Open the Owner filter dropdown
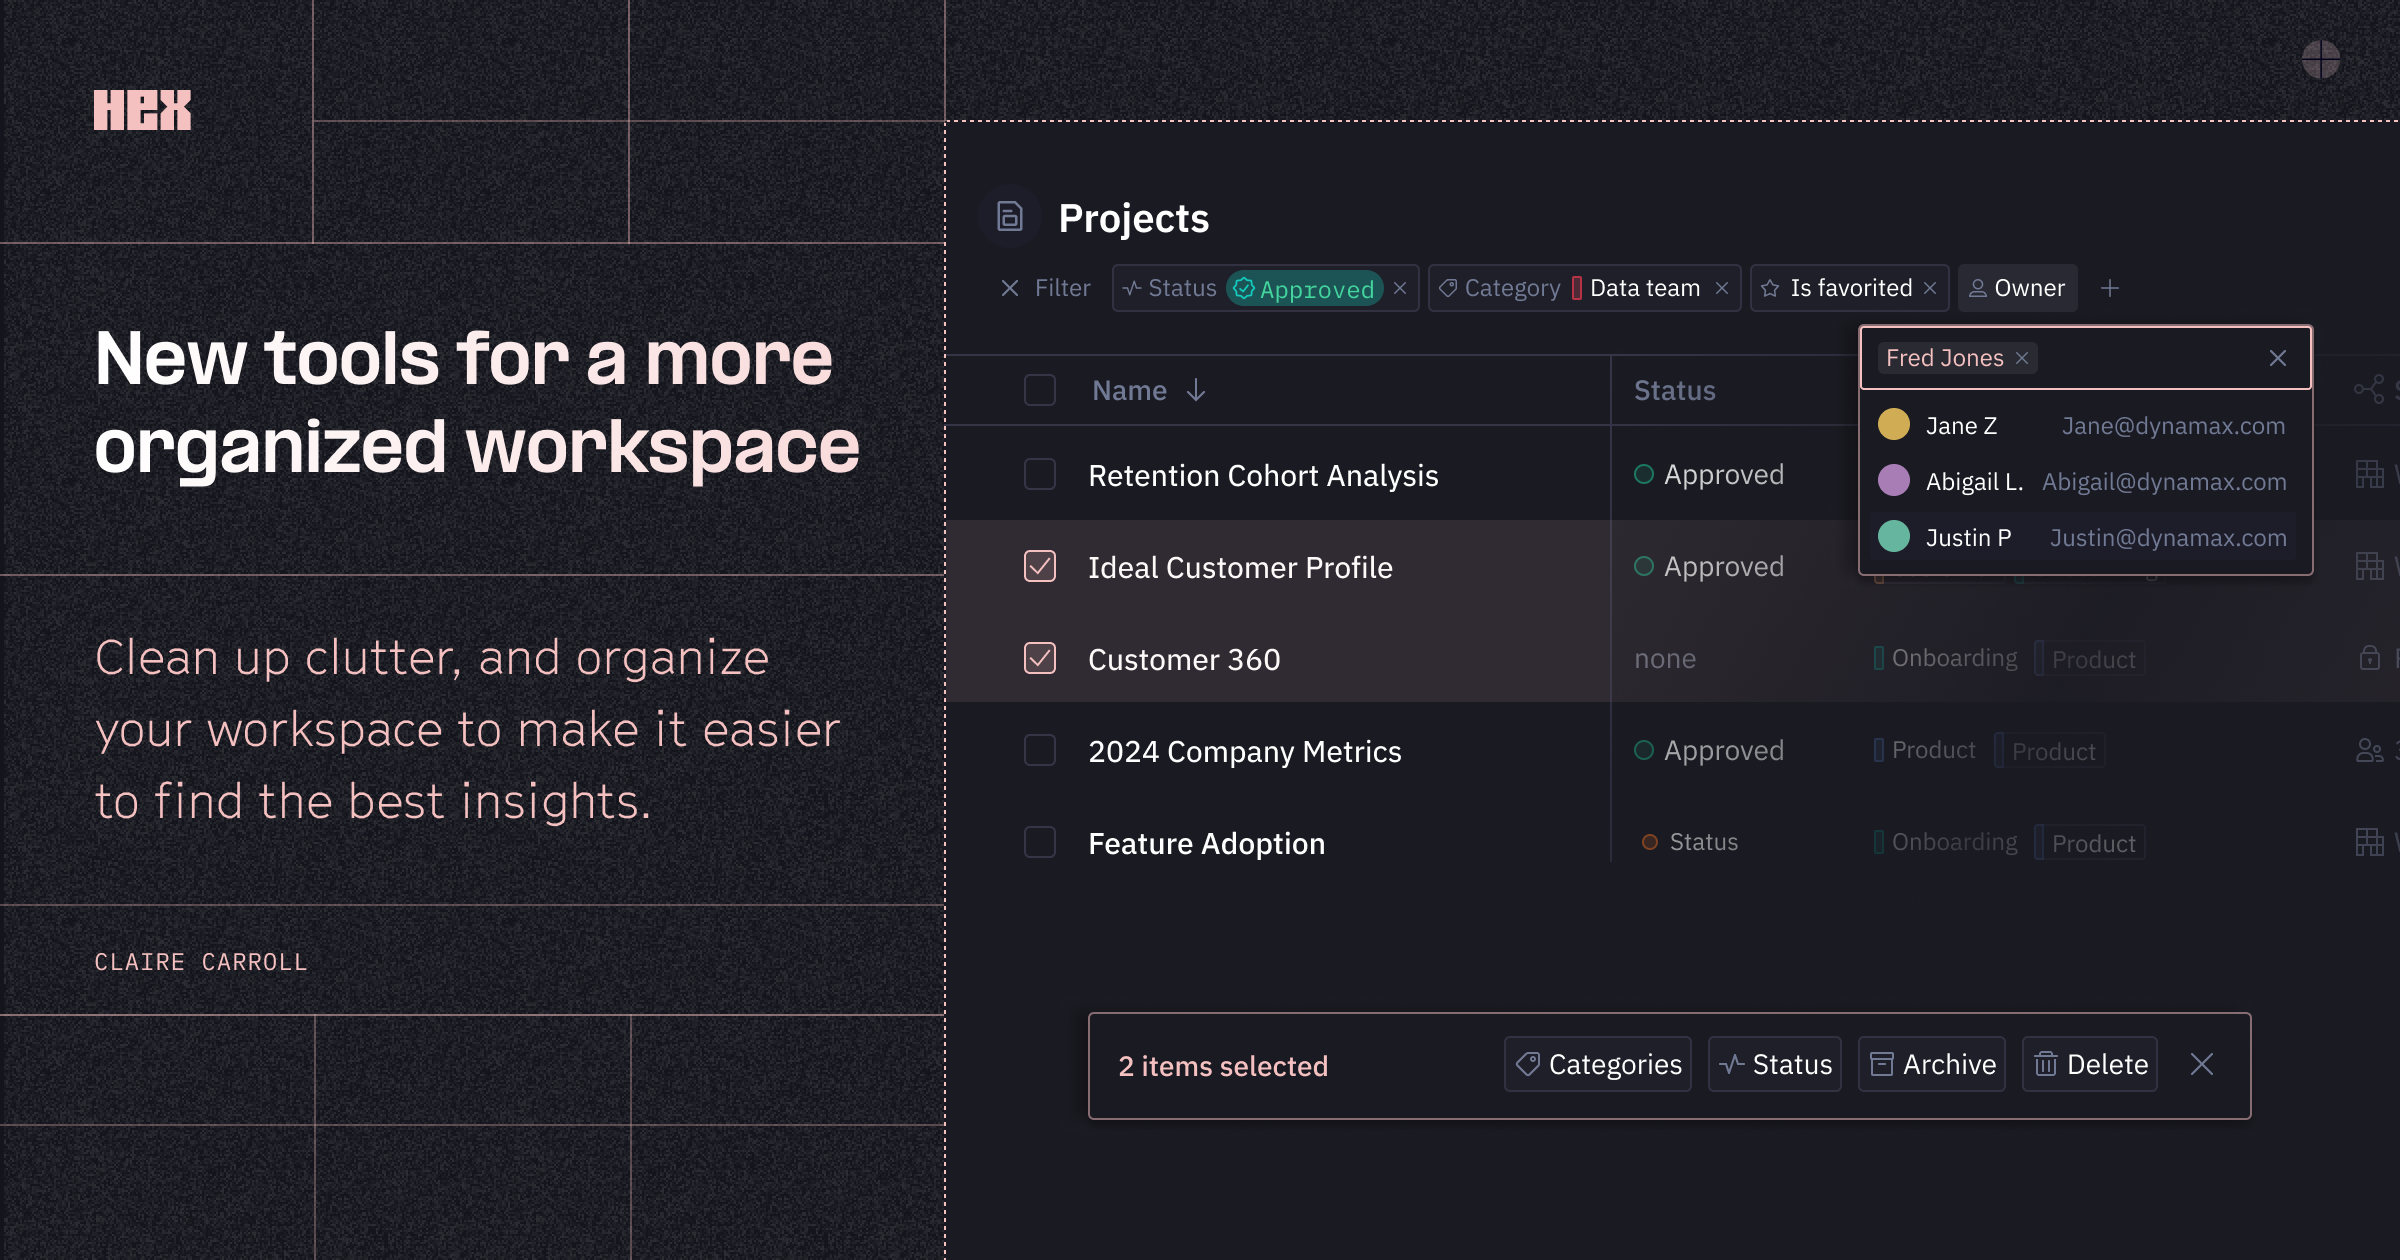The image size is (2400, 1260). (2018, 288)
